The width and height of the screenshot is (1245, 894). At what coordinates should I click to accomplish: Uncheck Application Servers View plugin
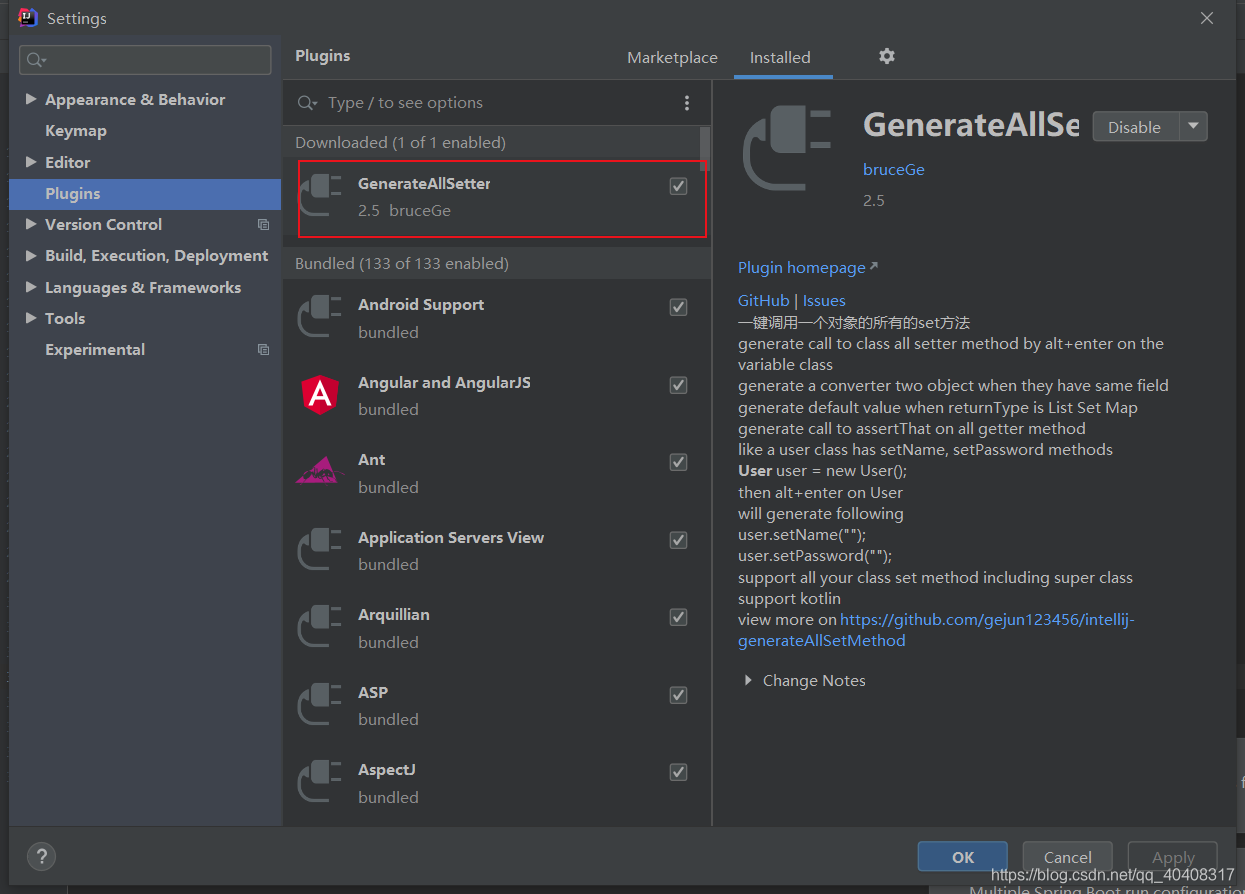678,540
